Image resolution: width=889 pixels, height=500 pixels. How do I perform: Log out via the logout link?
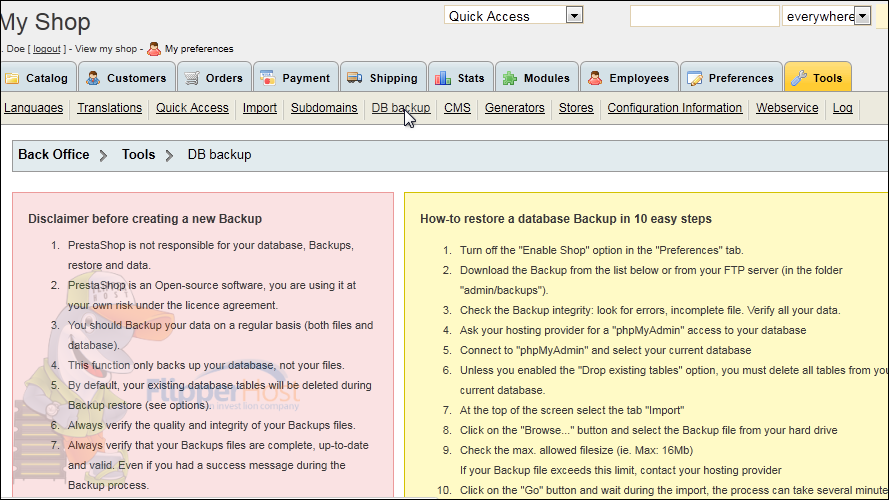pyautogui.click(x=46, y=49)
